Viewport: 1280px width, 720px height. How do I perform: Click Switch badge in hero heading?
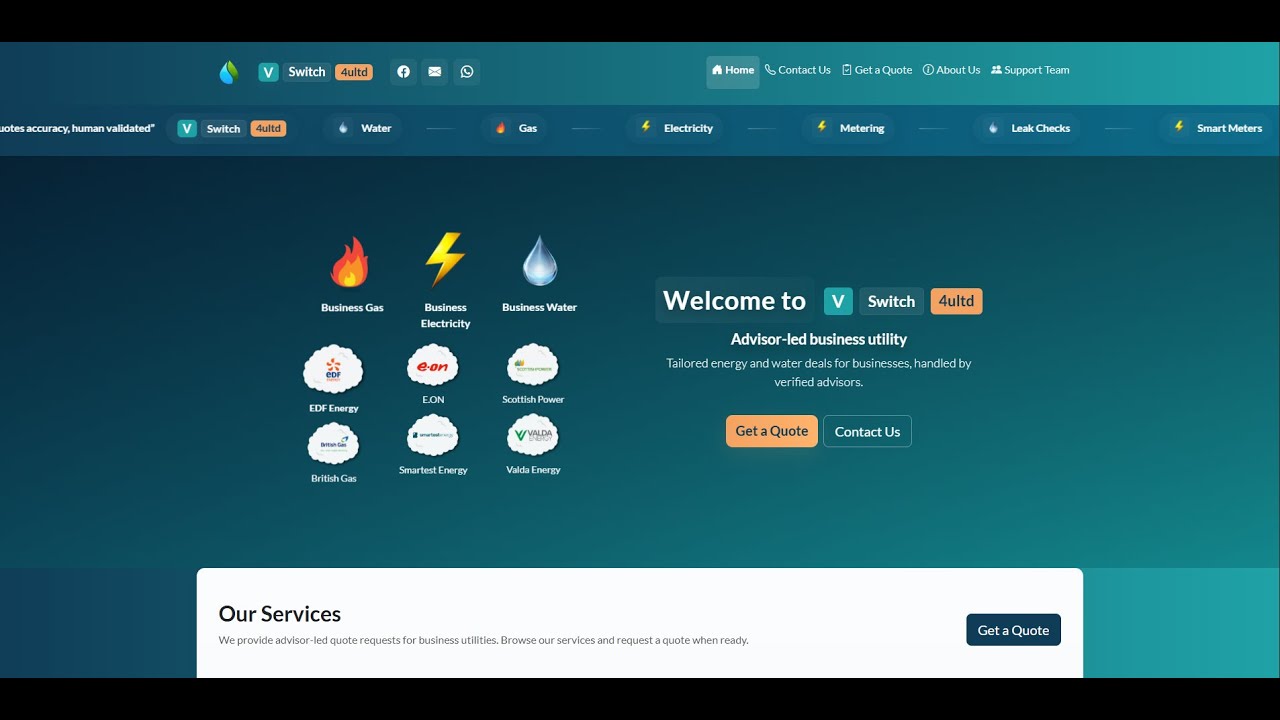tap(891, 301)
